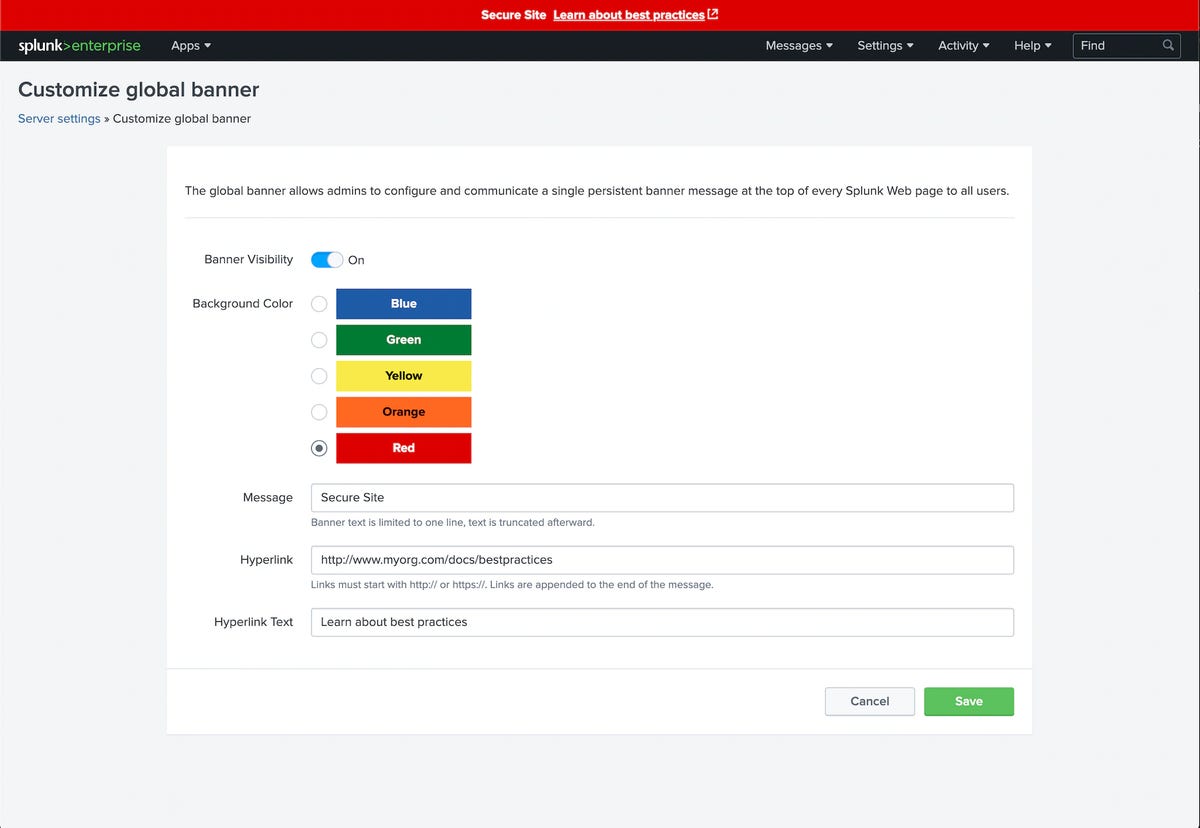
Task: Pick the Orange background radio button
Action: point(319,412)
